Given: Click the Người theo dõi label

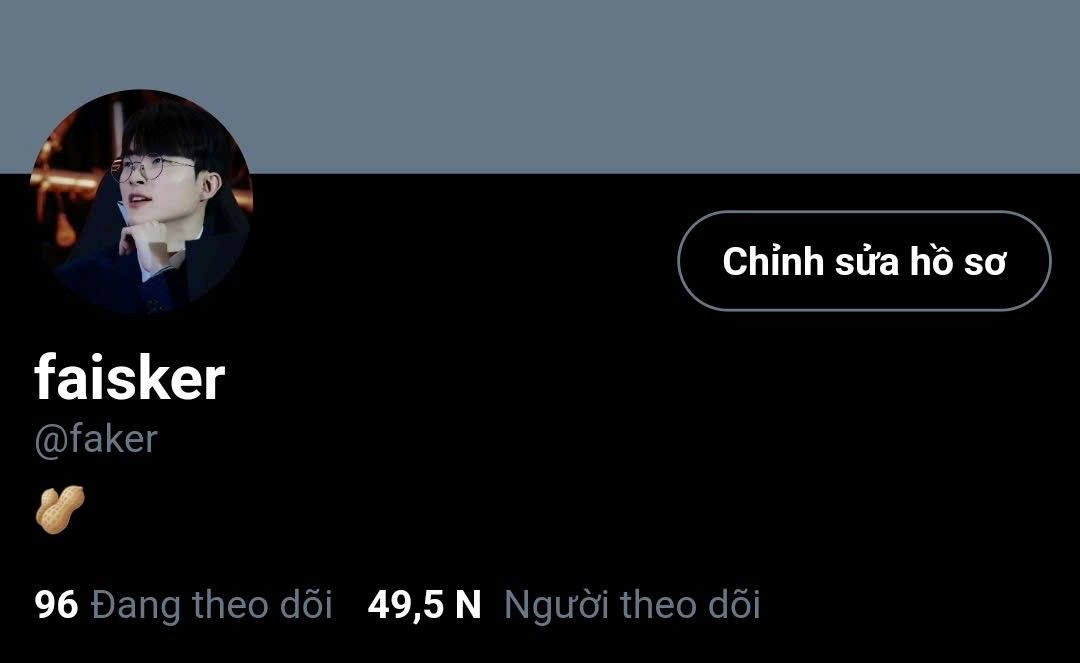Looking at the screenshot, I should point(632,604).
